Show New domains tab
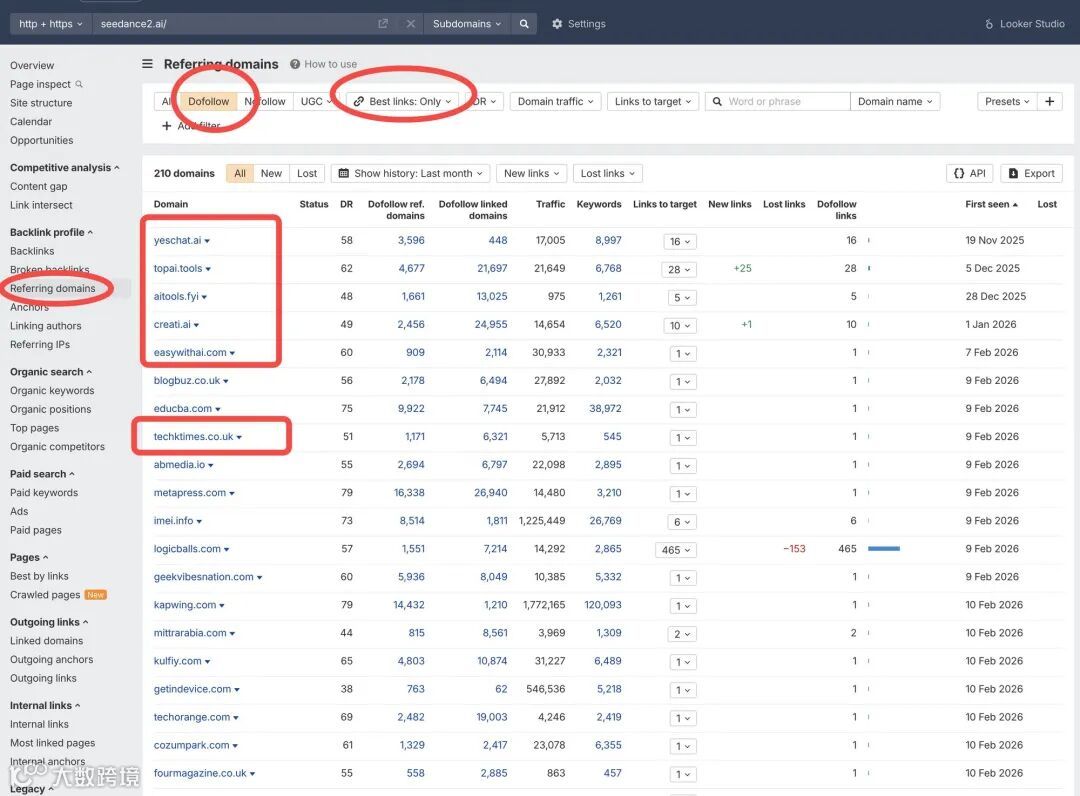 (271, 174)
